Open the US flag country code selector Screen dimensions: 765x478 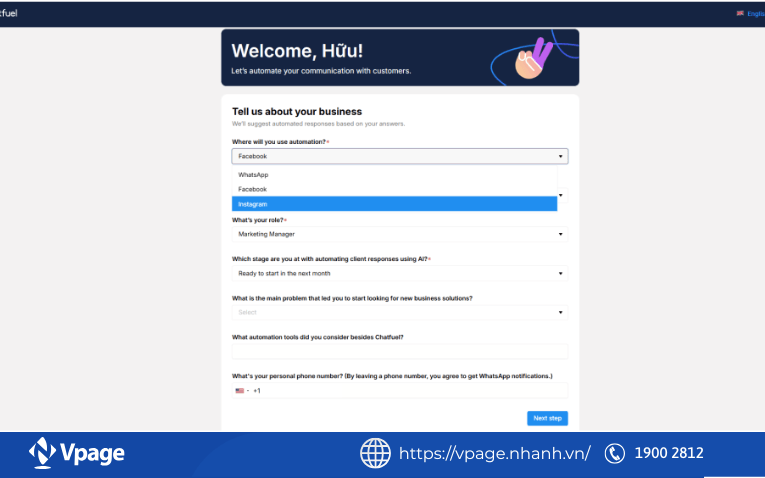(242, 391)
